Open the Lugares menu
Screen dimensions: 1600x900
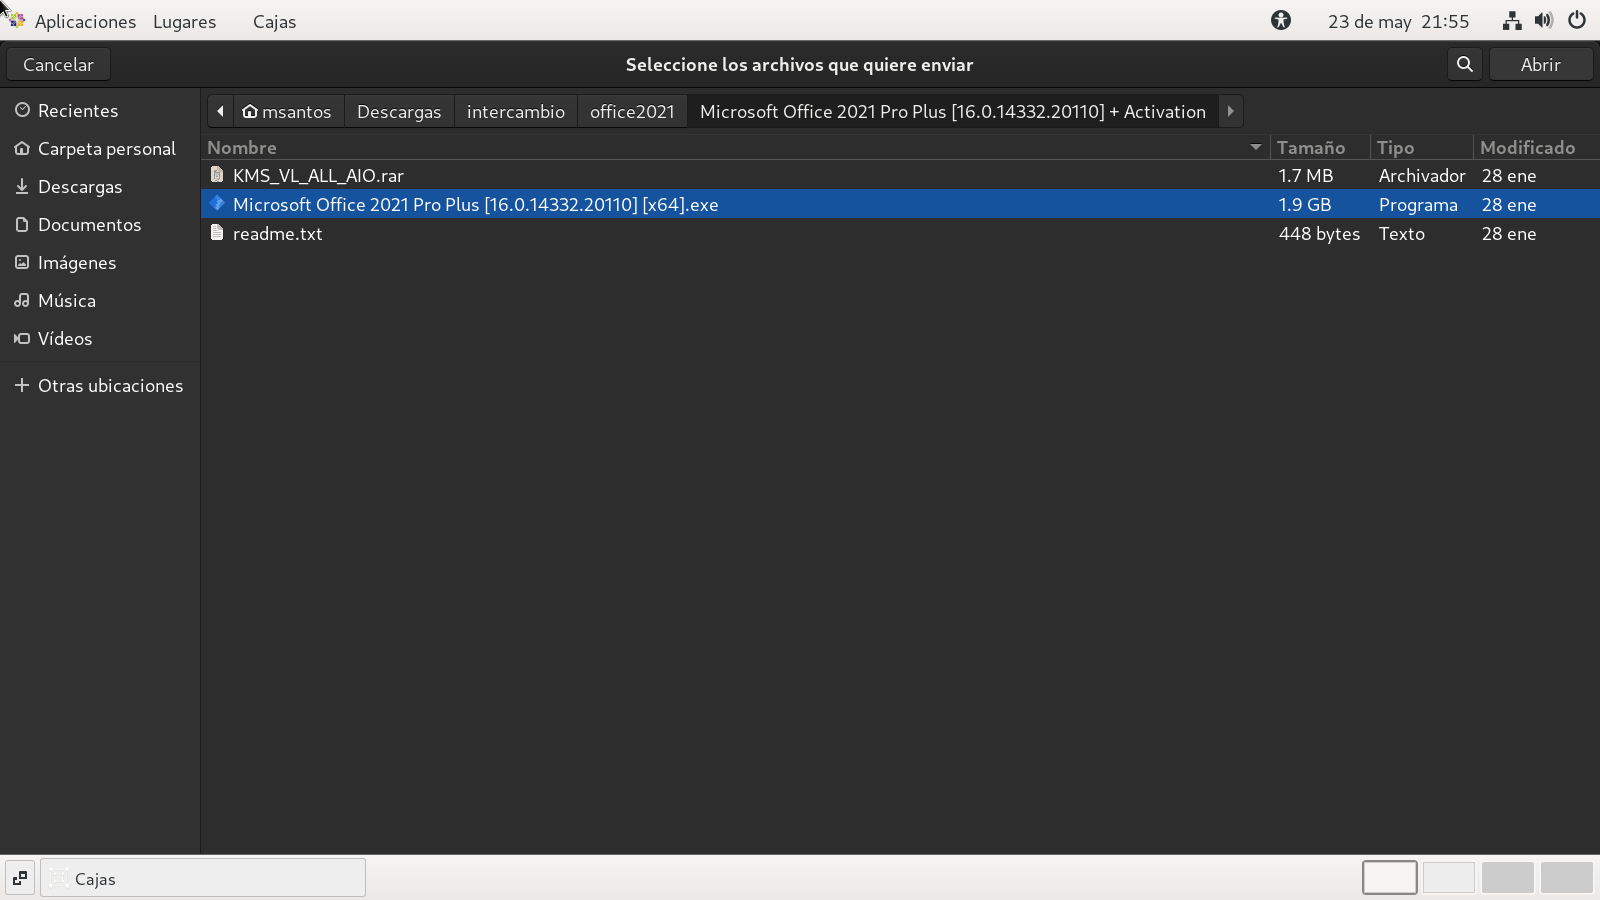[x=184, y=21]
